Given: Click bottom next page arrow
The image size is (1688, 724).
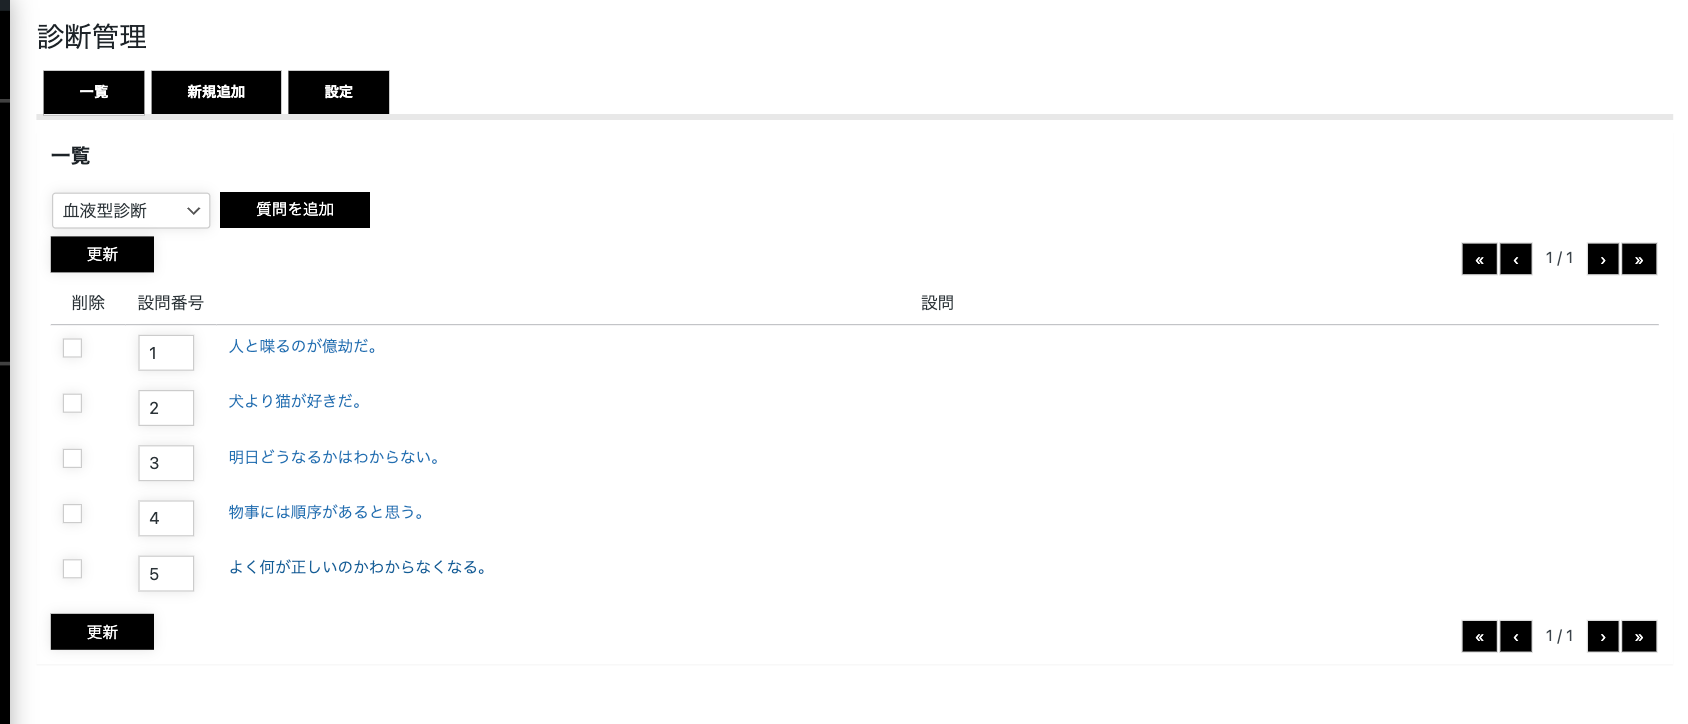Looking at the screenshot, I should (1603, 636).
